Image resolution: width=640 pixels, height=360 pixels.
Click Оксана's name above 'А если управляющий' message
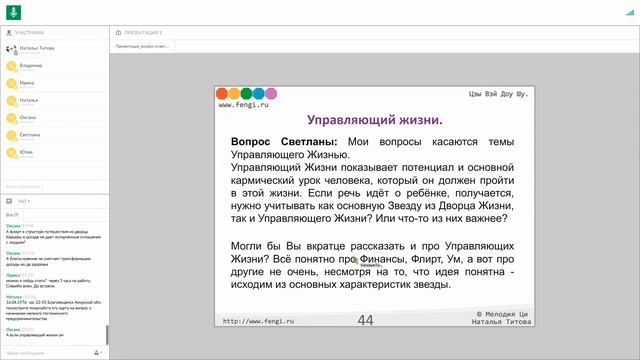click(13, 329)
